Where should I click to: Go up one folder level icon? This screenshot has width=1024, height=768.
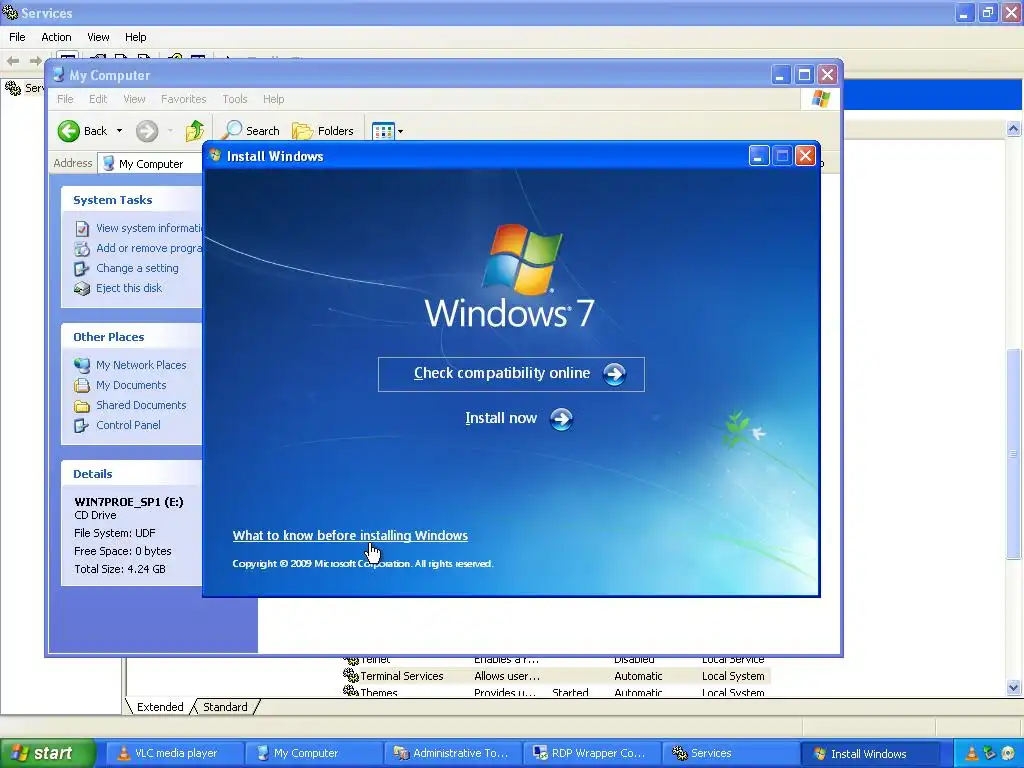[195, 131]
